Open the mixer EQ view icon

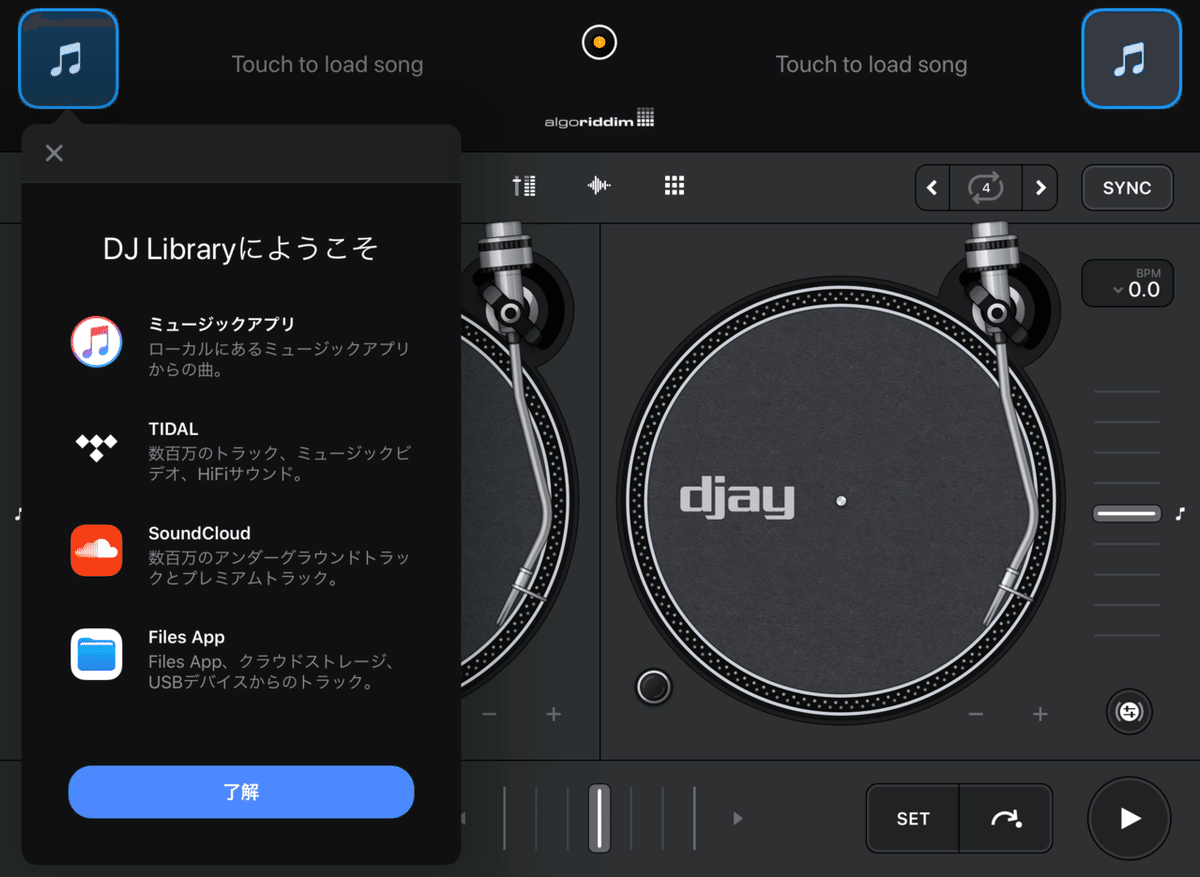[524, 185]
